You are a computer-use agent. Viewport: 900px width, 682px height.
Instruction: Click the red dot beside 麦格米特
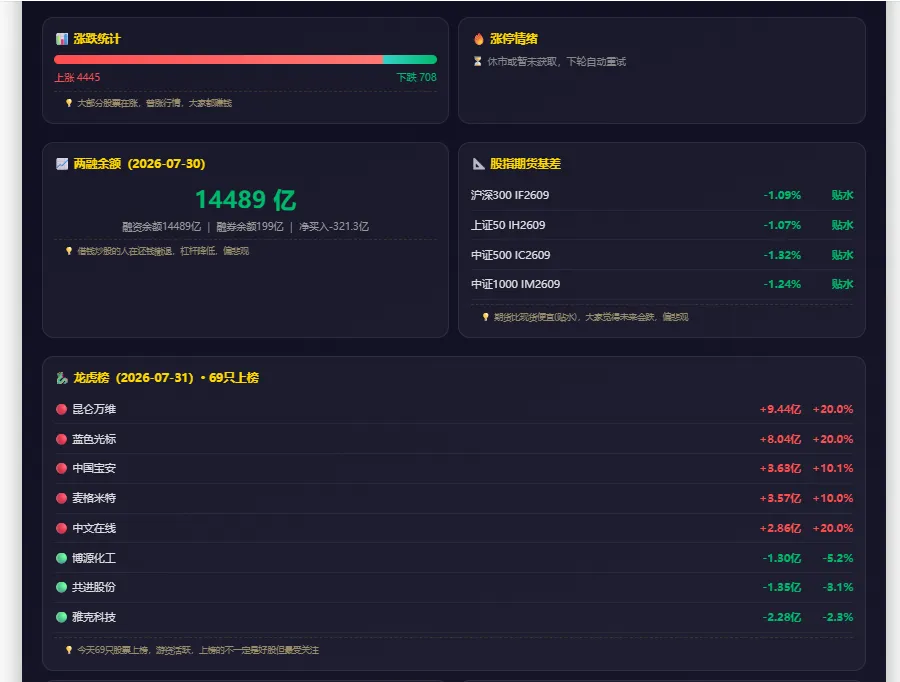pyautogui.click(x=61, y=498)
